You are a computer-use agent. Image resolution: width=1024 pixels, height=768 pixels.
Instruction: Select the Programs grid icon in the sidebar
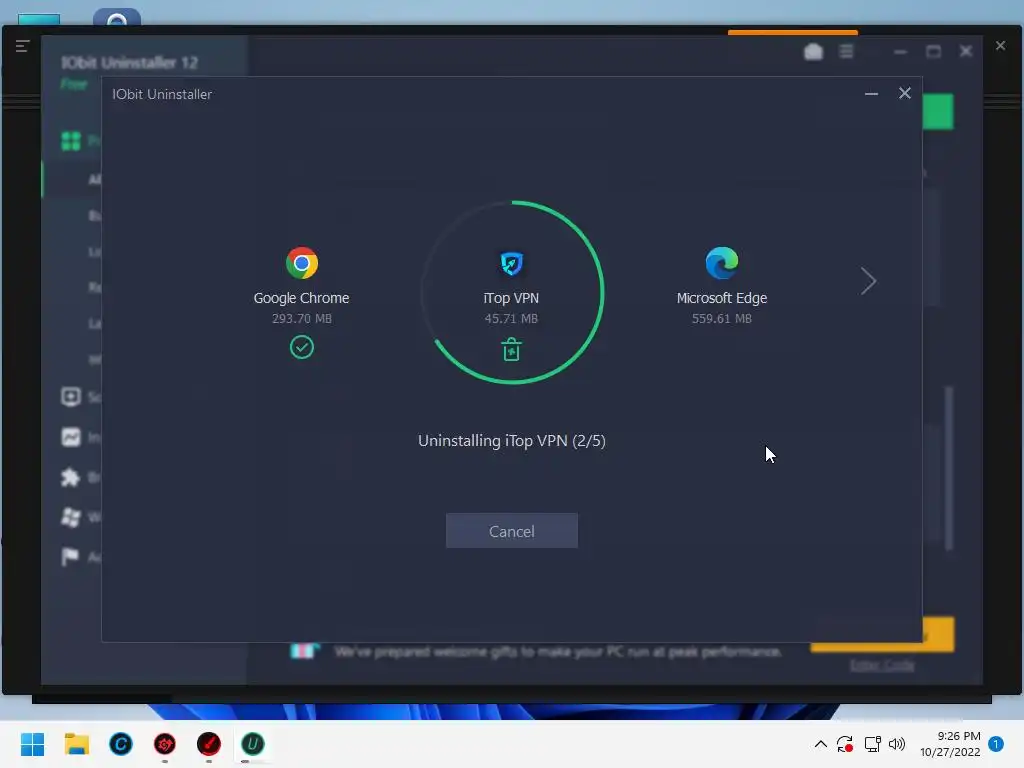click(71, 140)
